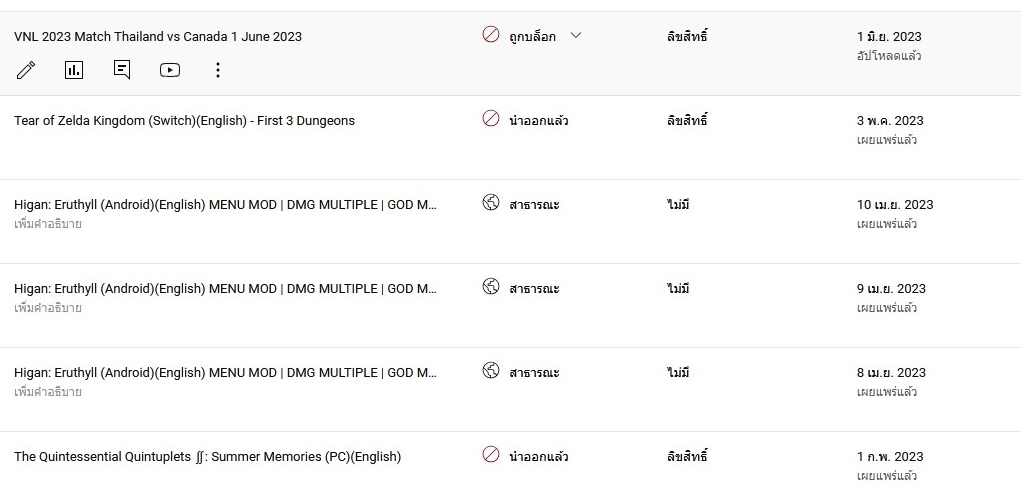Click removed icon on Quintessential Quintuplets row

491,455
